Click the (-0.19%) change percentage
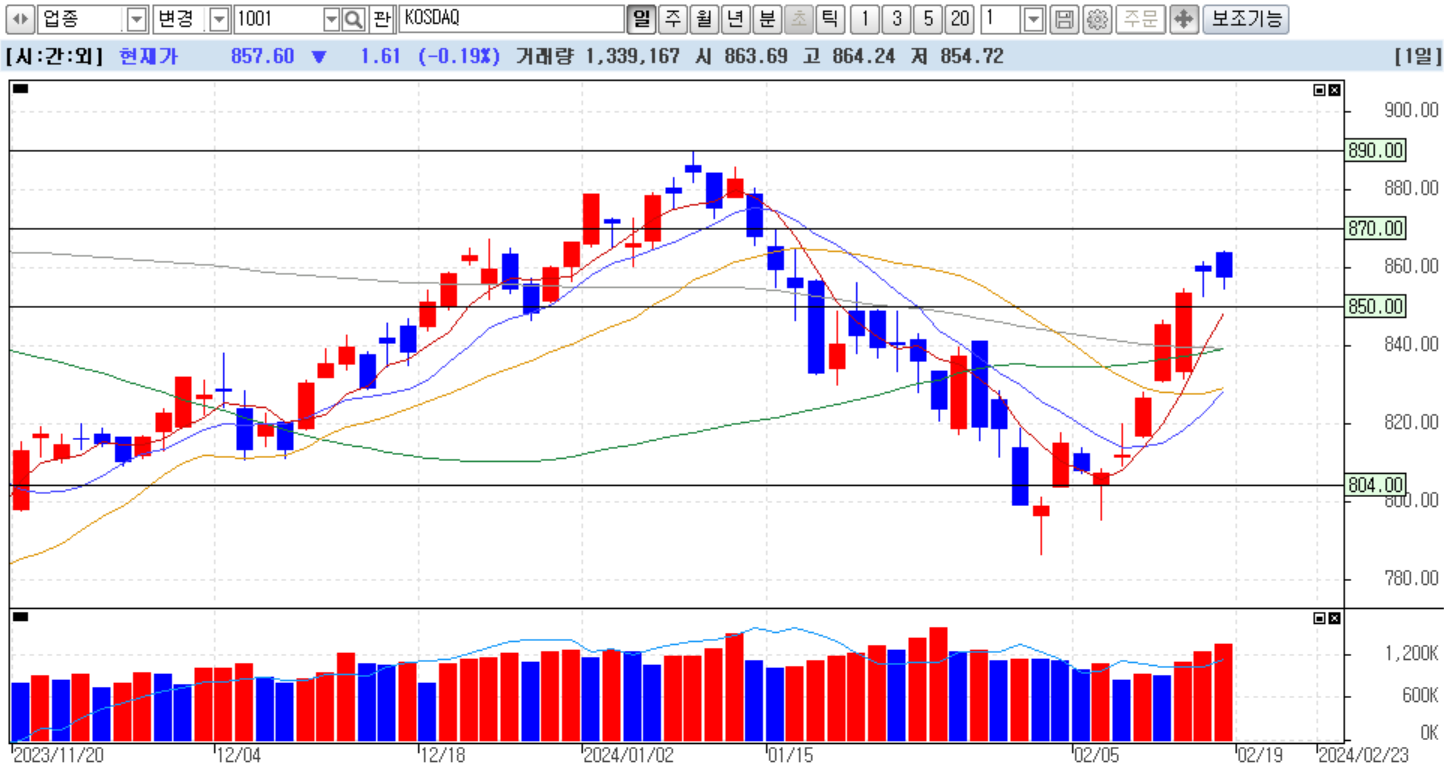Screen dimensions: 1444x768 pos(459,57)
